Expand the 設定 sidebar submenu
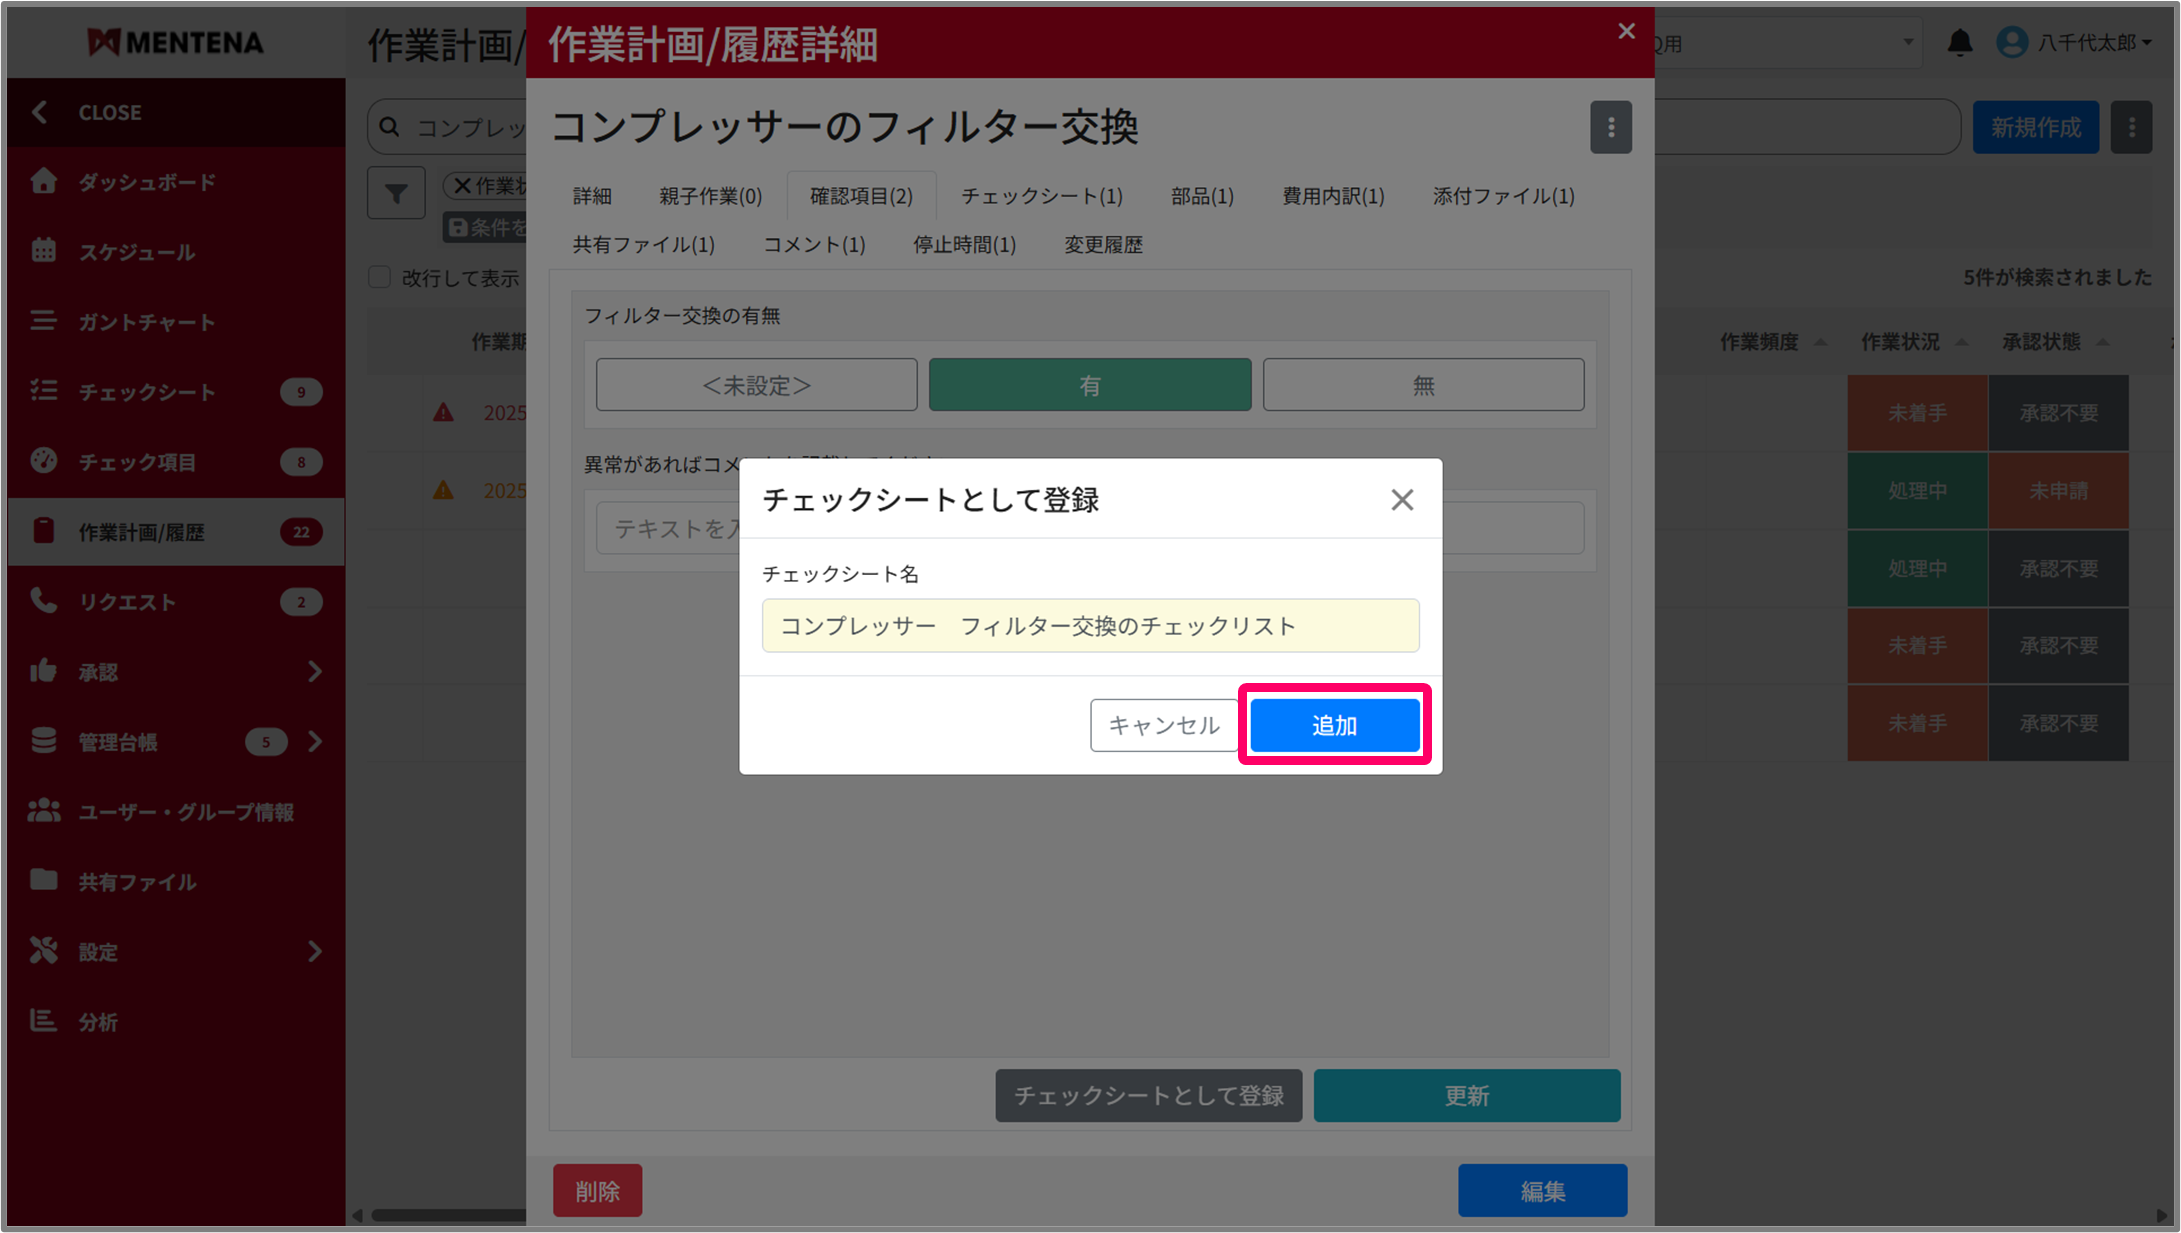Image resolution: width=2181 pixels, height=1233 pixels. coord(314,951)
